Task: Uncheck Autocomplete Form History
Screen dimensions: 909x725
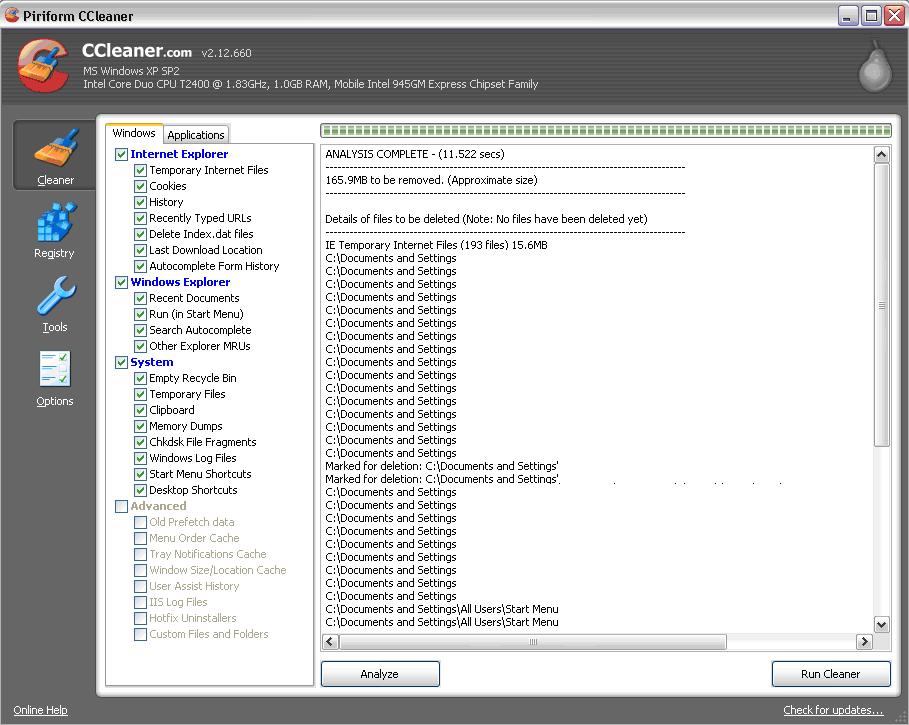Action: click(x=140, y=266)
